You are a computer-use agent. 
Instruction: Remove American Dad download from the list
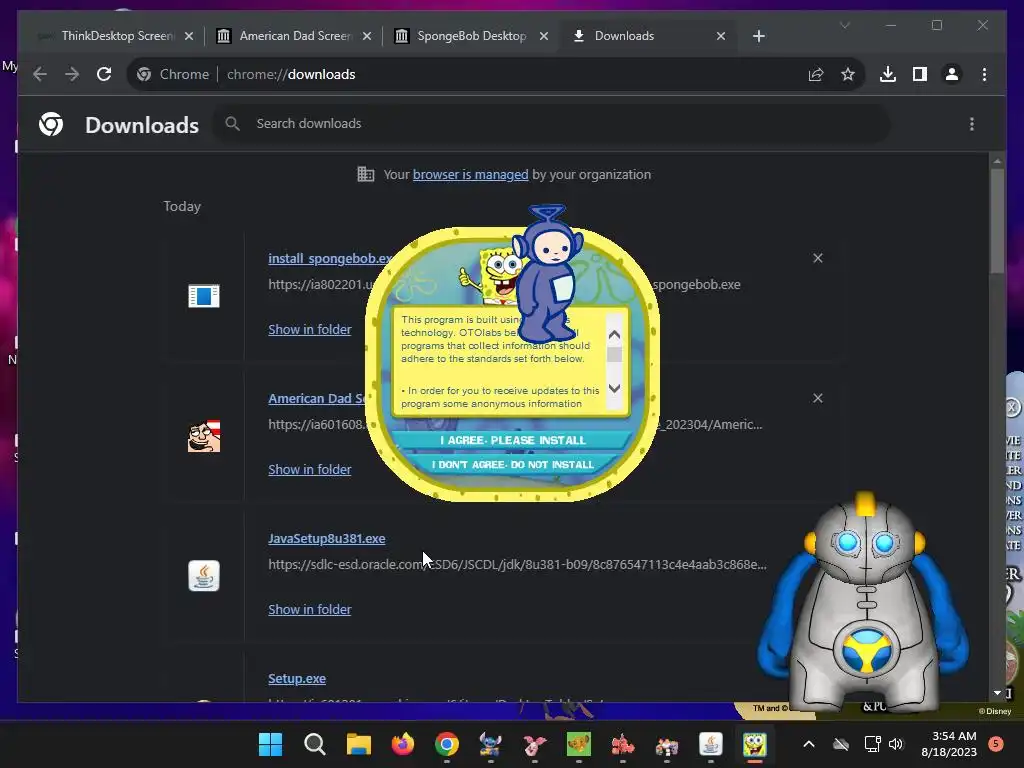coord(818,398)
